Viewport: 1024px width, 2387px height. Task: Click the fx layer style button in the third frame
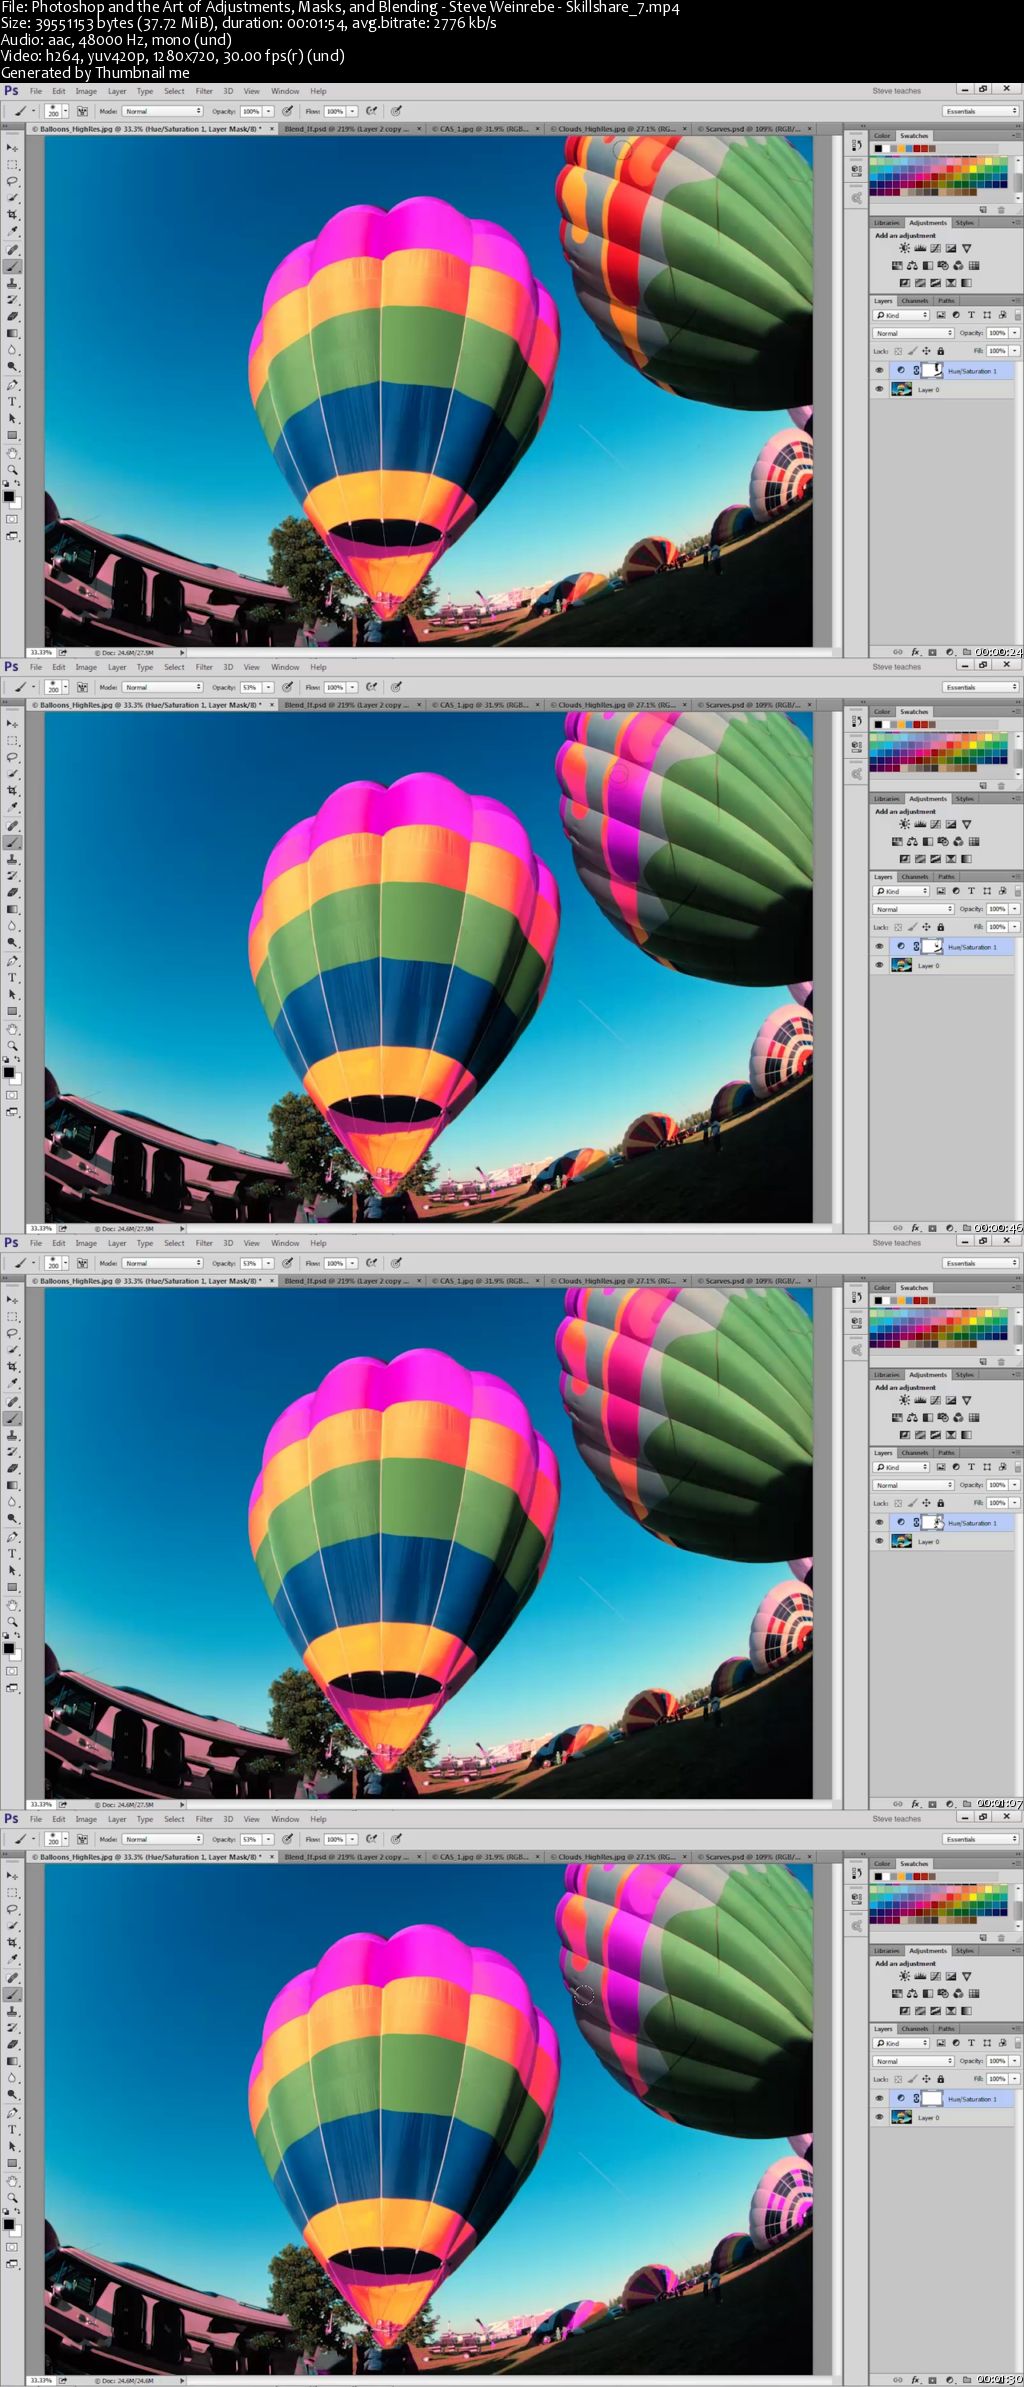tap(915, 1804)
